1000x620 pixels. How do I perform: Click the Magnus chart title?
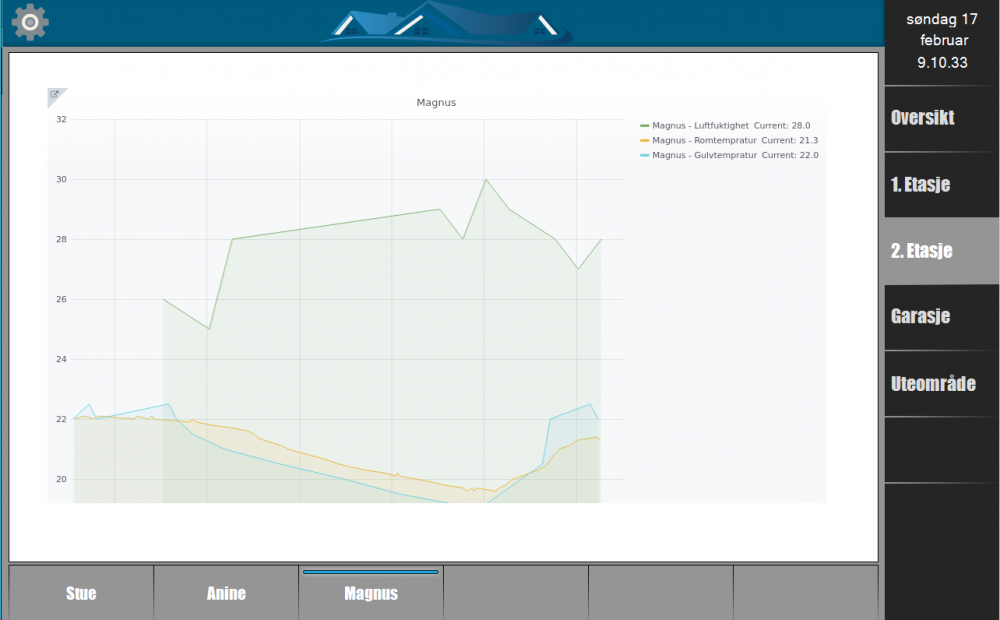click(436, 103)
